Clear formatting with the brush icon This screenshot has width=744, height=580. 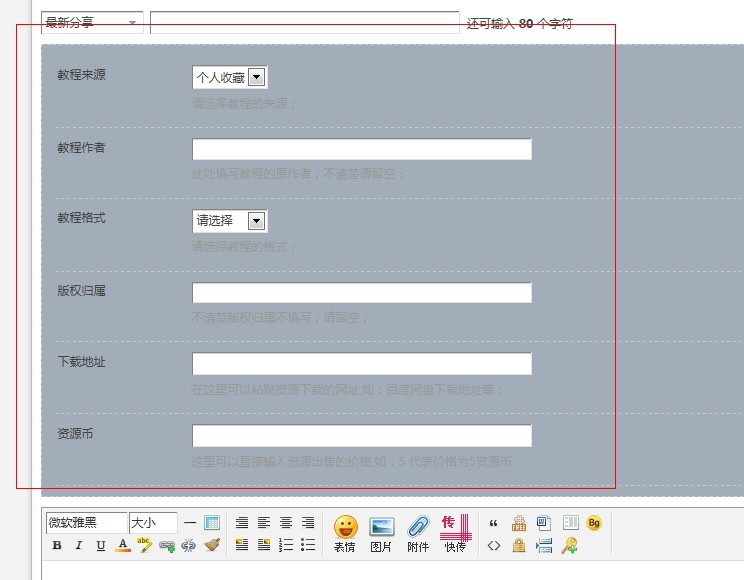pos(212,545)
